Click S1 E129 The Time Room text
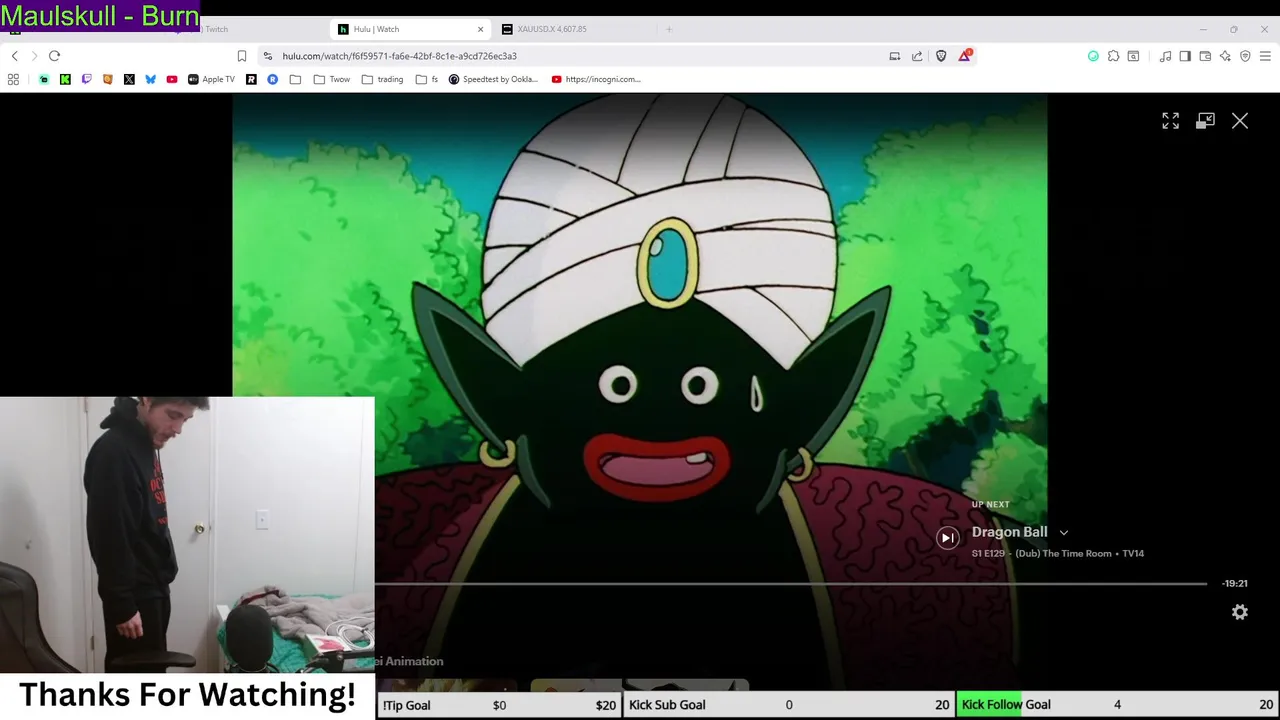The image size is (1280, 720). pos(1058,553)
